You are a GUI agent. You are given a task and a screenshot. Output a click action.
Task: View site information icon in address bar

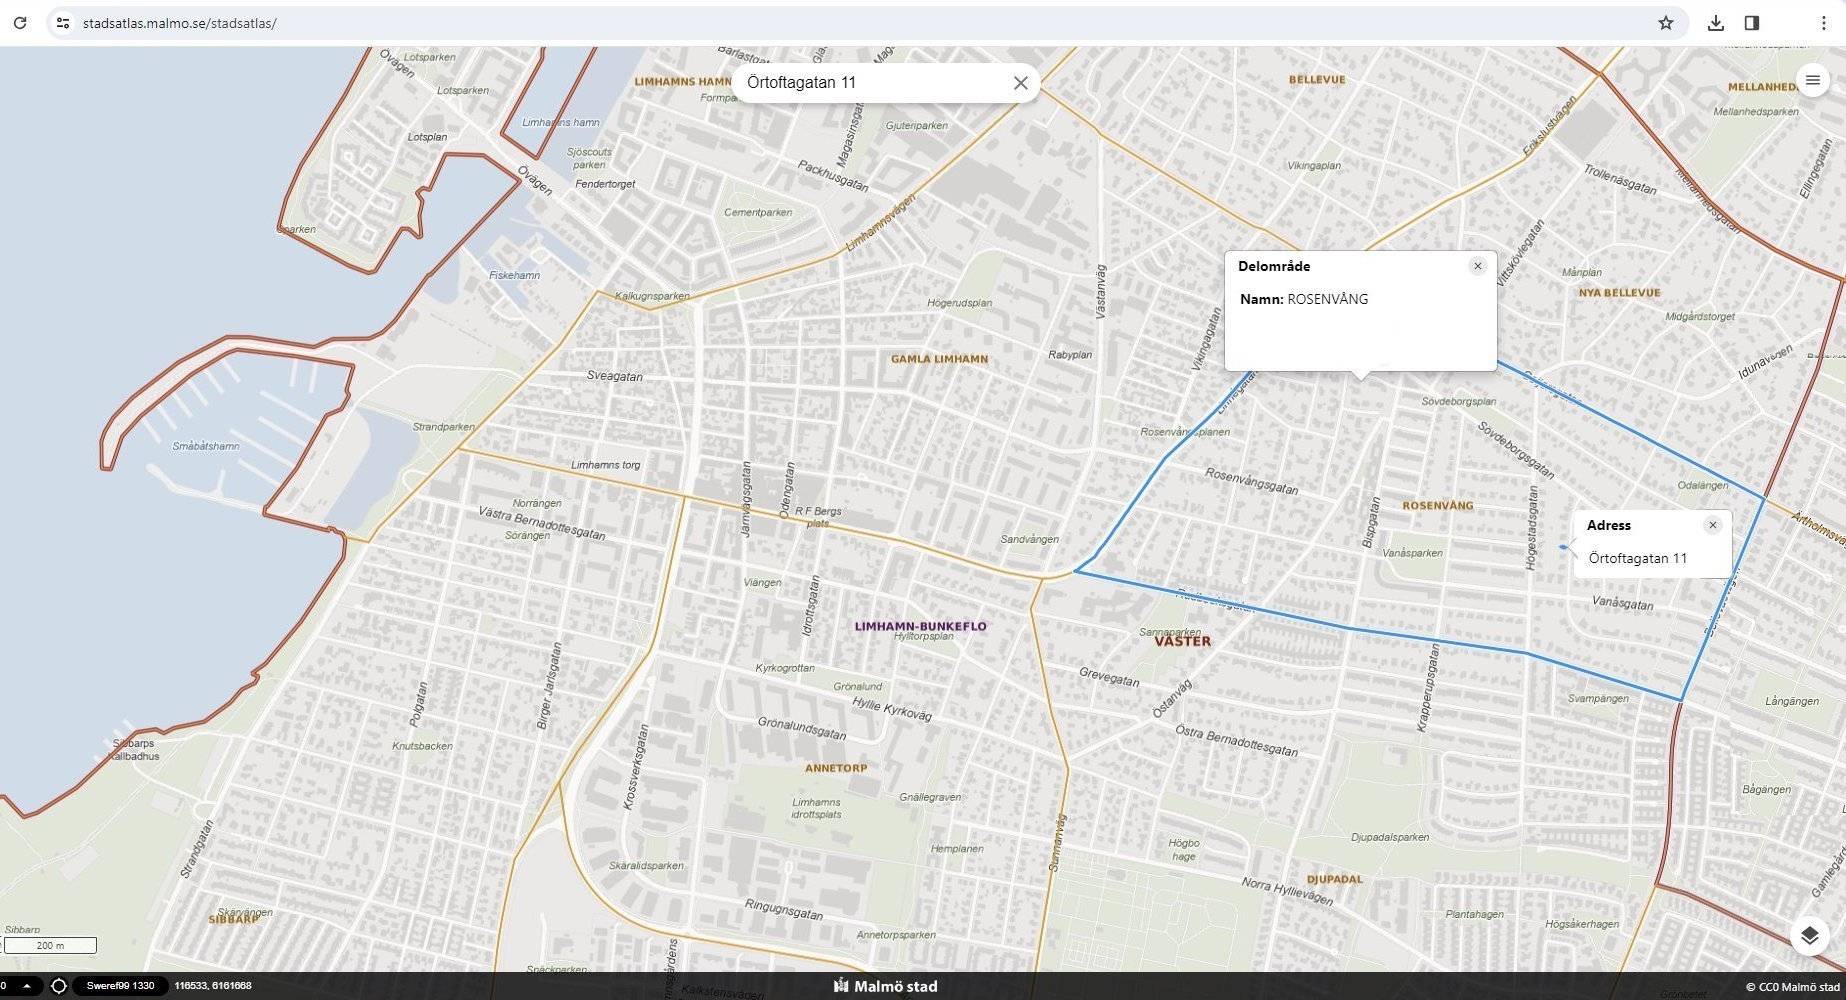click(x=62, y=22)
